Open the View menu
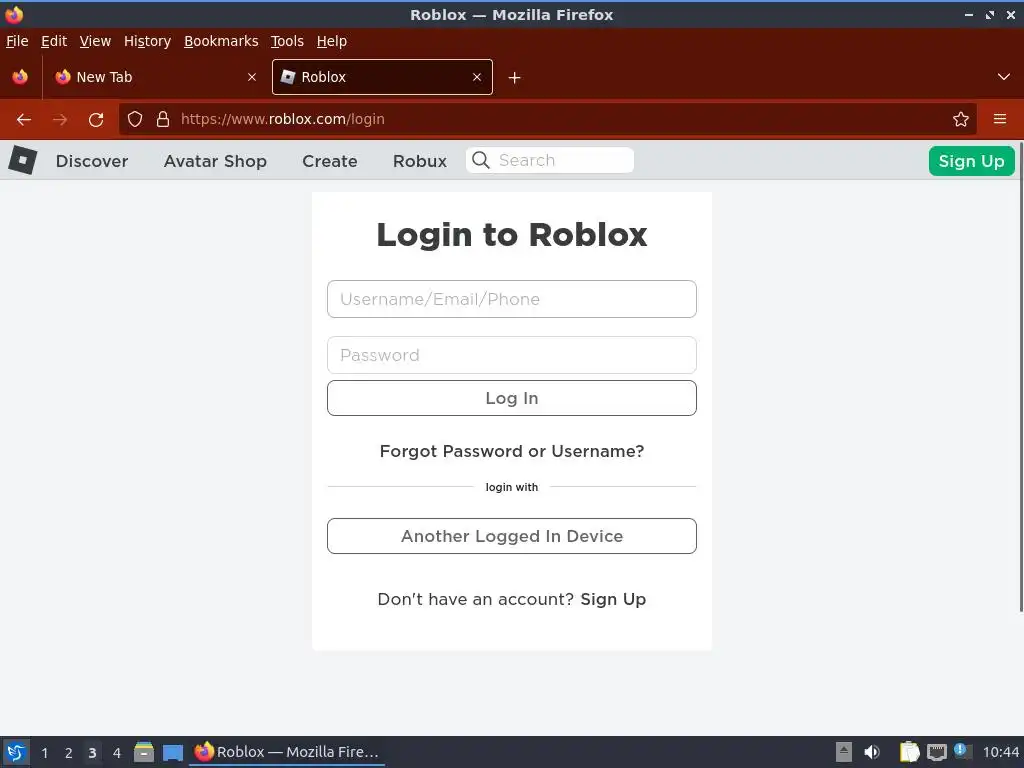 coord(95,41)
